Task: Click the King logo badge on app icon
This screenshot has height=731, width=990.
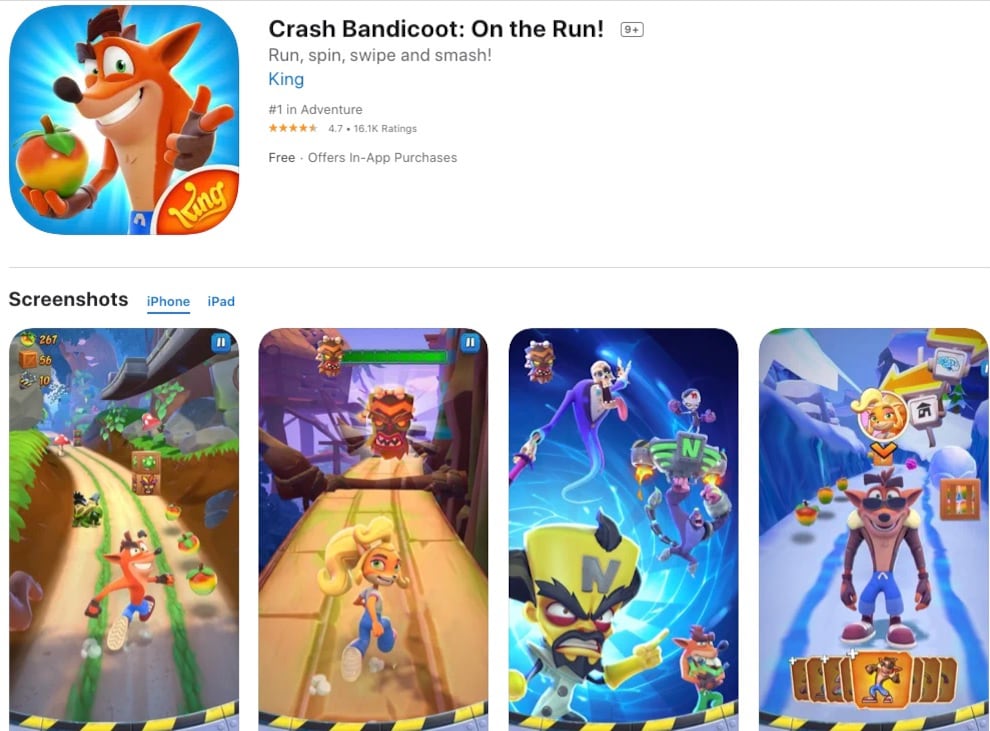Action: click(198, 201)
